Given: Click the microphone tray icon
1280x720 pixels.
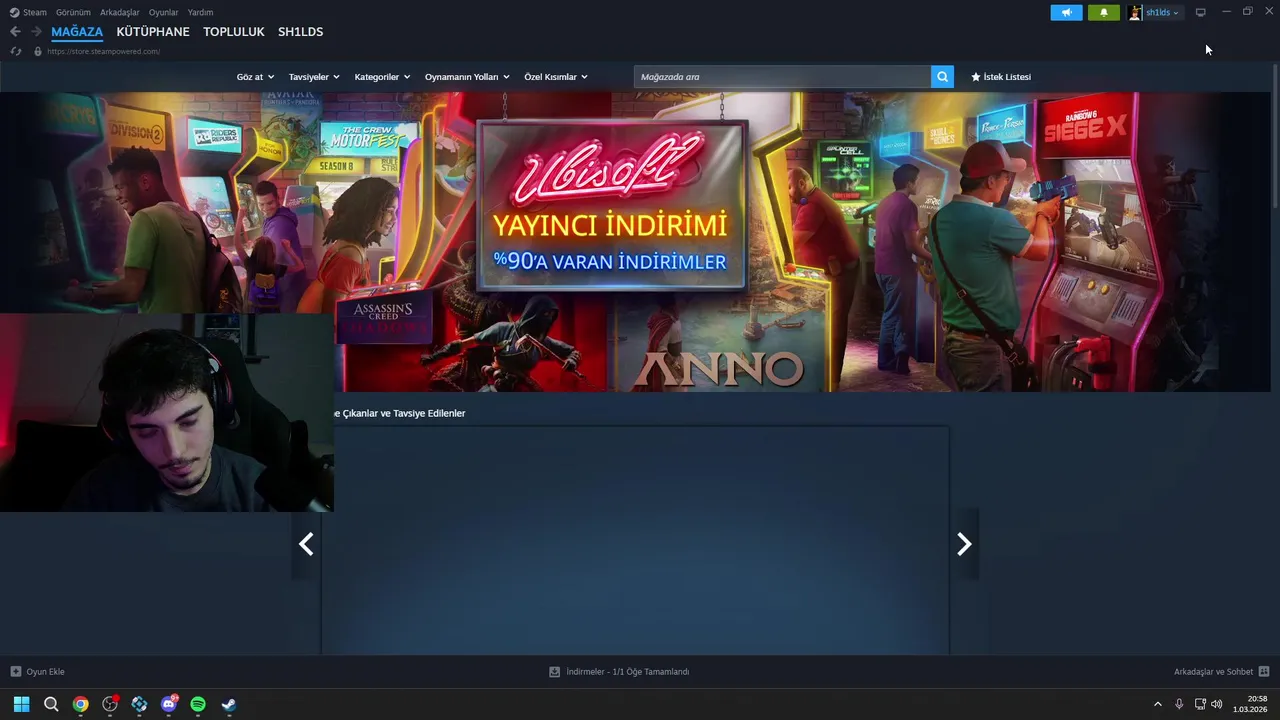Looking at the screenshot, I should [1179, 704].
